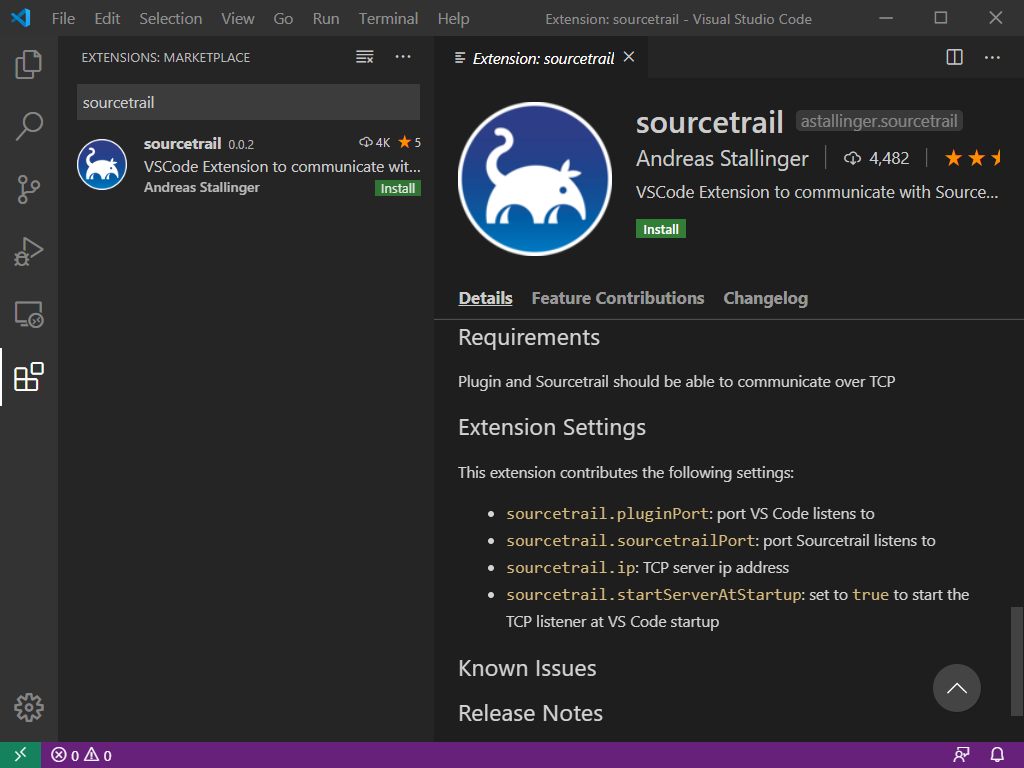Switch to the Feature Contributions tab
The height and width of the screenshot is (768, 1024).
(x=618, y=298)
